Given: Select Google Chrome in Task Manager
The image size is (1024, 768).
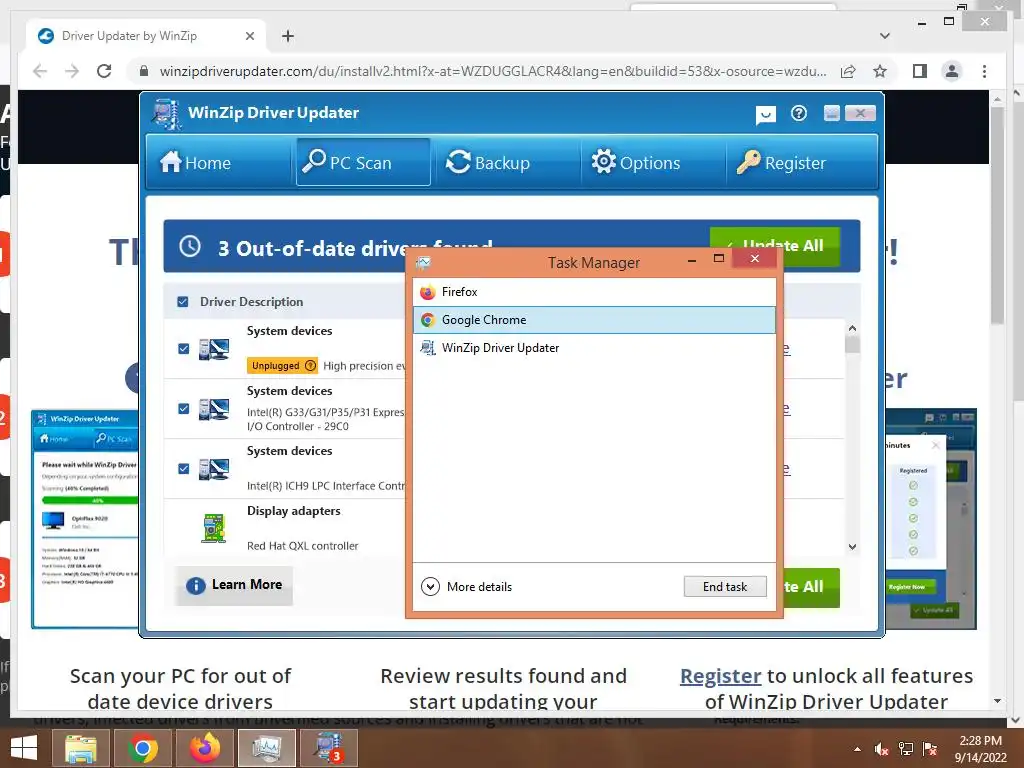Looking at the screenshot, I should tap(594, 320).
